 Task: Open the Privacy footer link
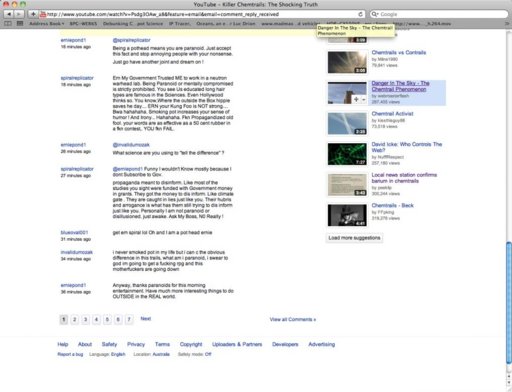pos(136,344)
